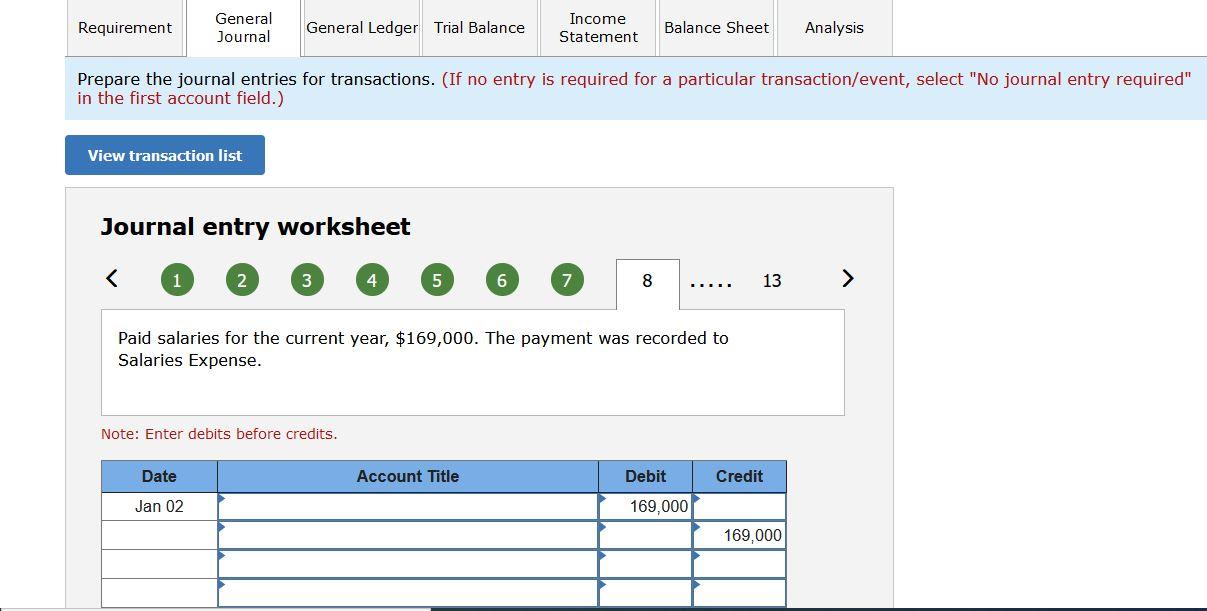Open journal entry 2
Image resolution: width=1207 pixels, height=611 pixels.
coord(242,280)
